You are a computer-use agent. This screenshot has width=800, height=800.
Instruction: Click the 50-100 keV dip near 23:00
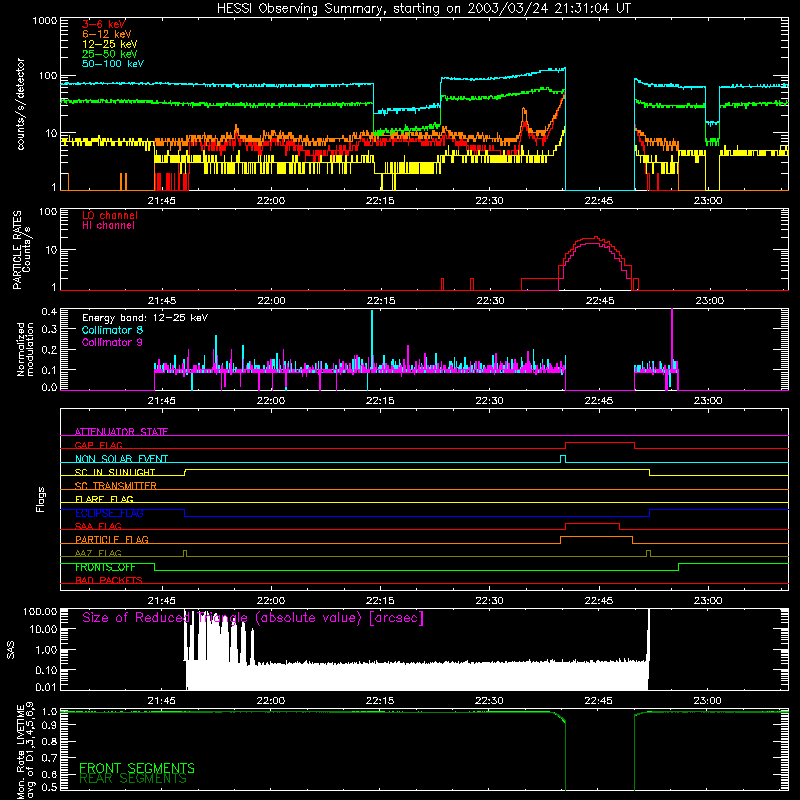[712, 122]
